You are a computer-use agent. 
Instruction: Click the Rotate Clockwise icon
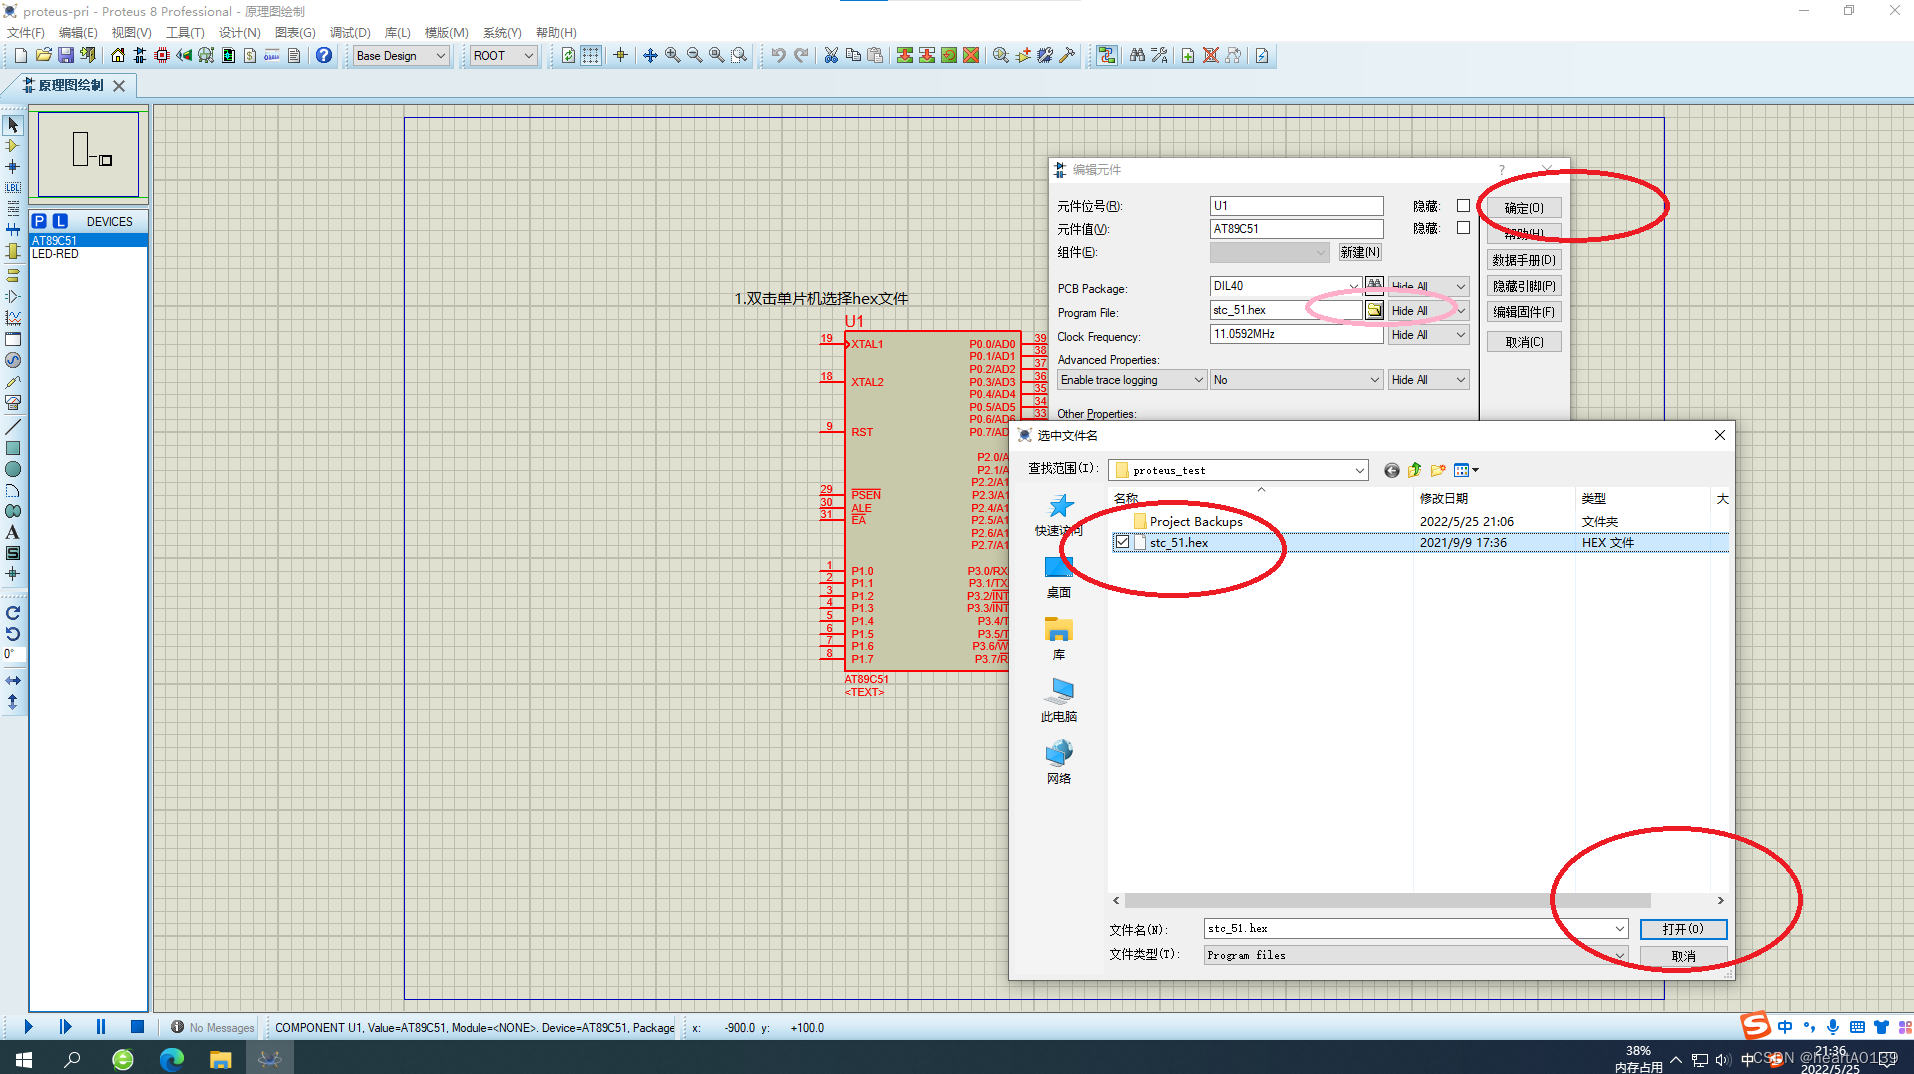point(13,613)
